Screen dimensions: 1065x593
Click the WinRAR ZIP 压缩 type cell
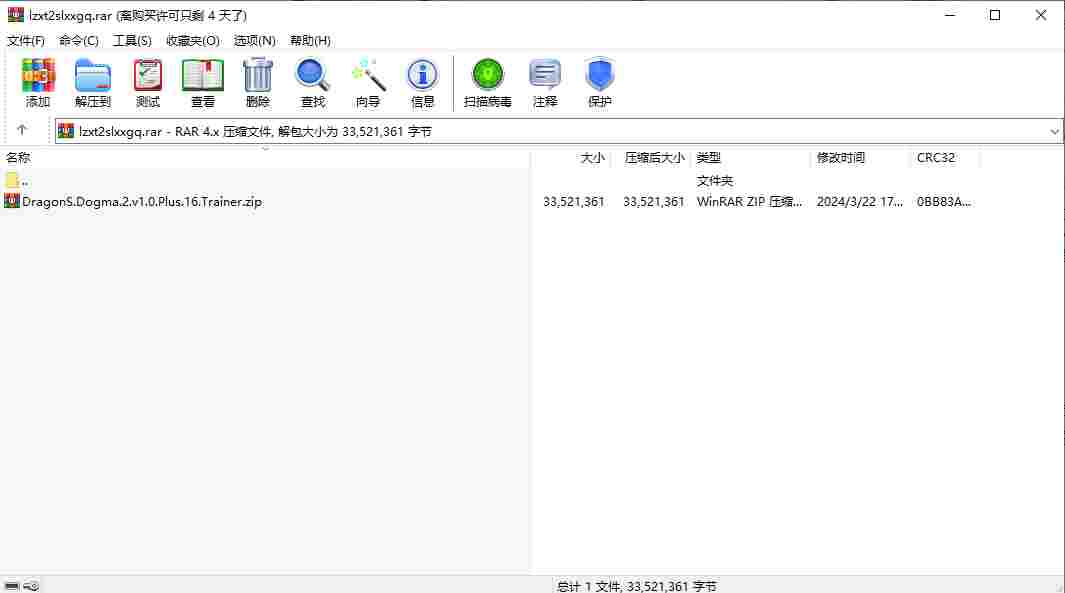[749, 202]
